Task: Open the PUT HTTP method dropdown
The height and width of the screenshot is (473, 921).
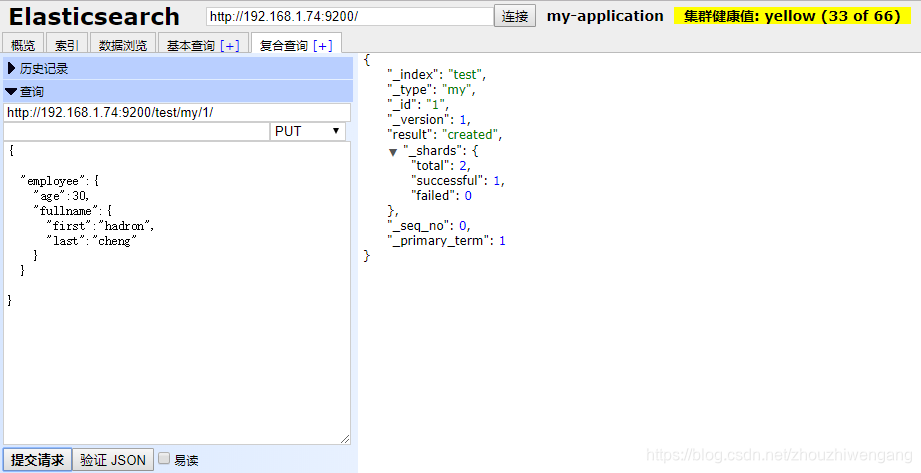Action: click(308, 131)
